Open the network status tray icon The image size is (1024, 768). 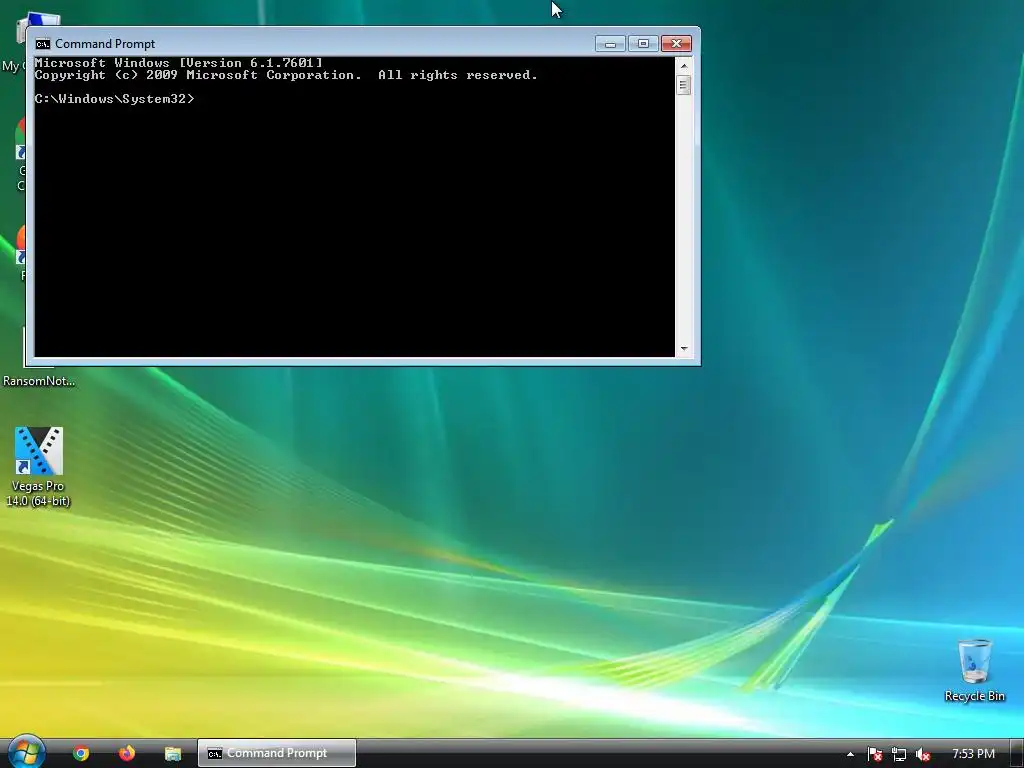coord(899,754)
